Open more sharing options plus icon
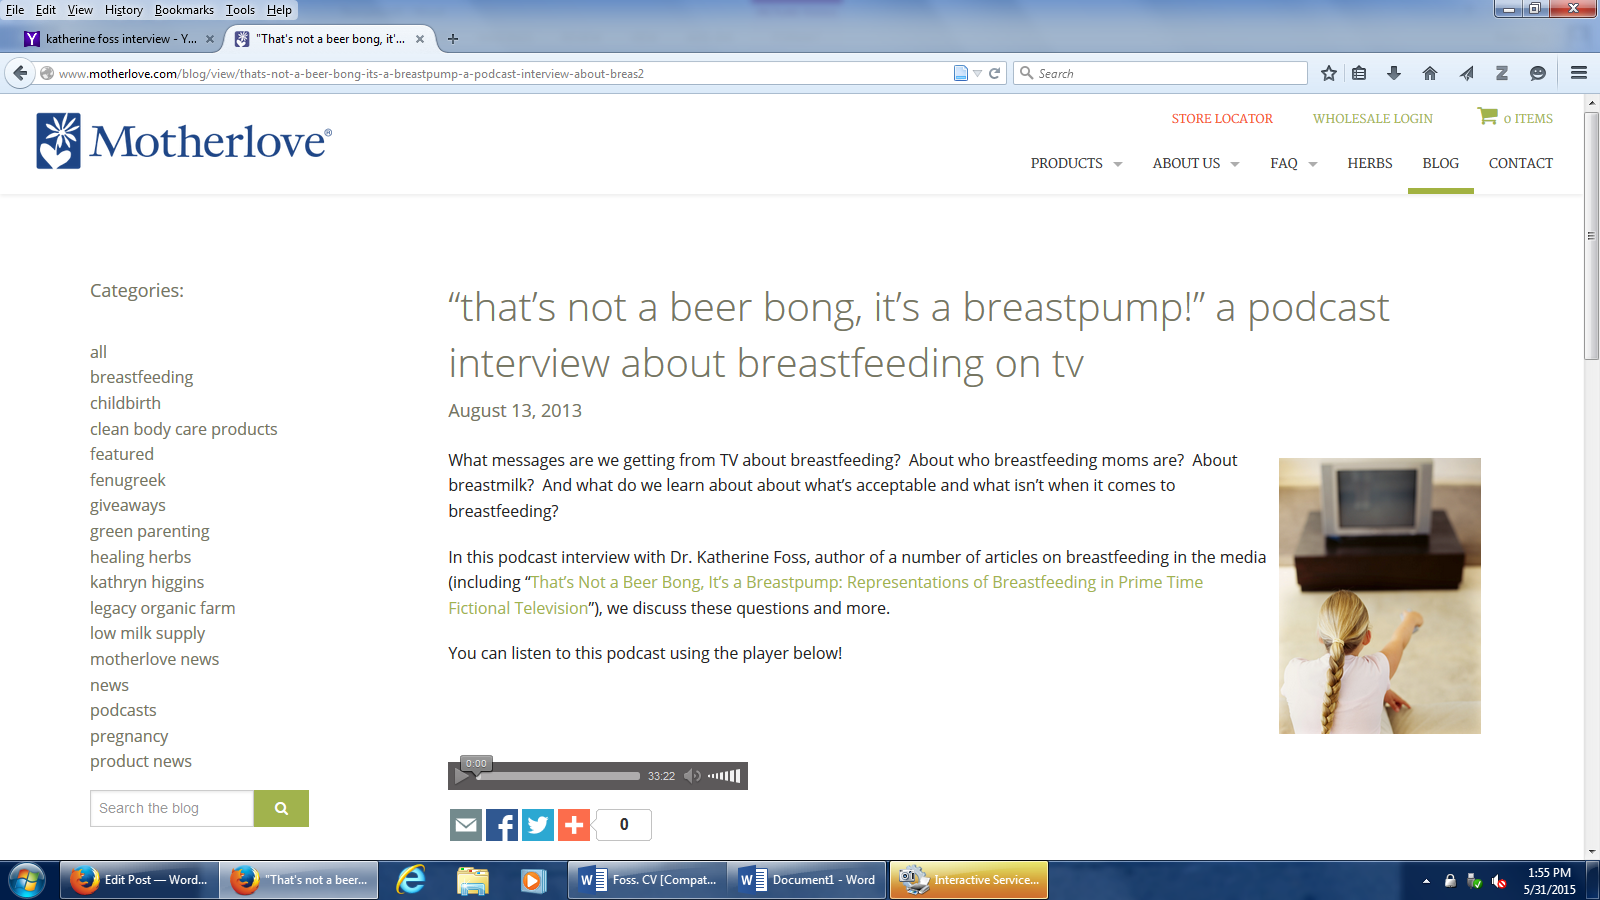This screenshot has height=900, width=1600. coord(574,825)
